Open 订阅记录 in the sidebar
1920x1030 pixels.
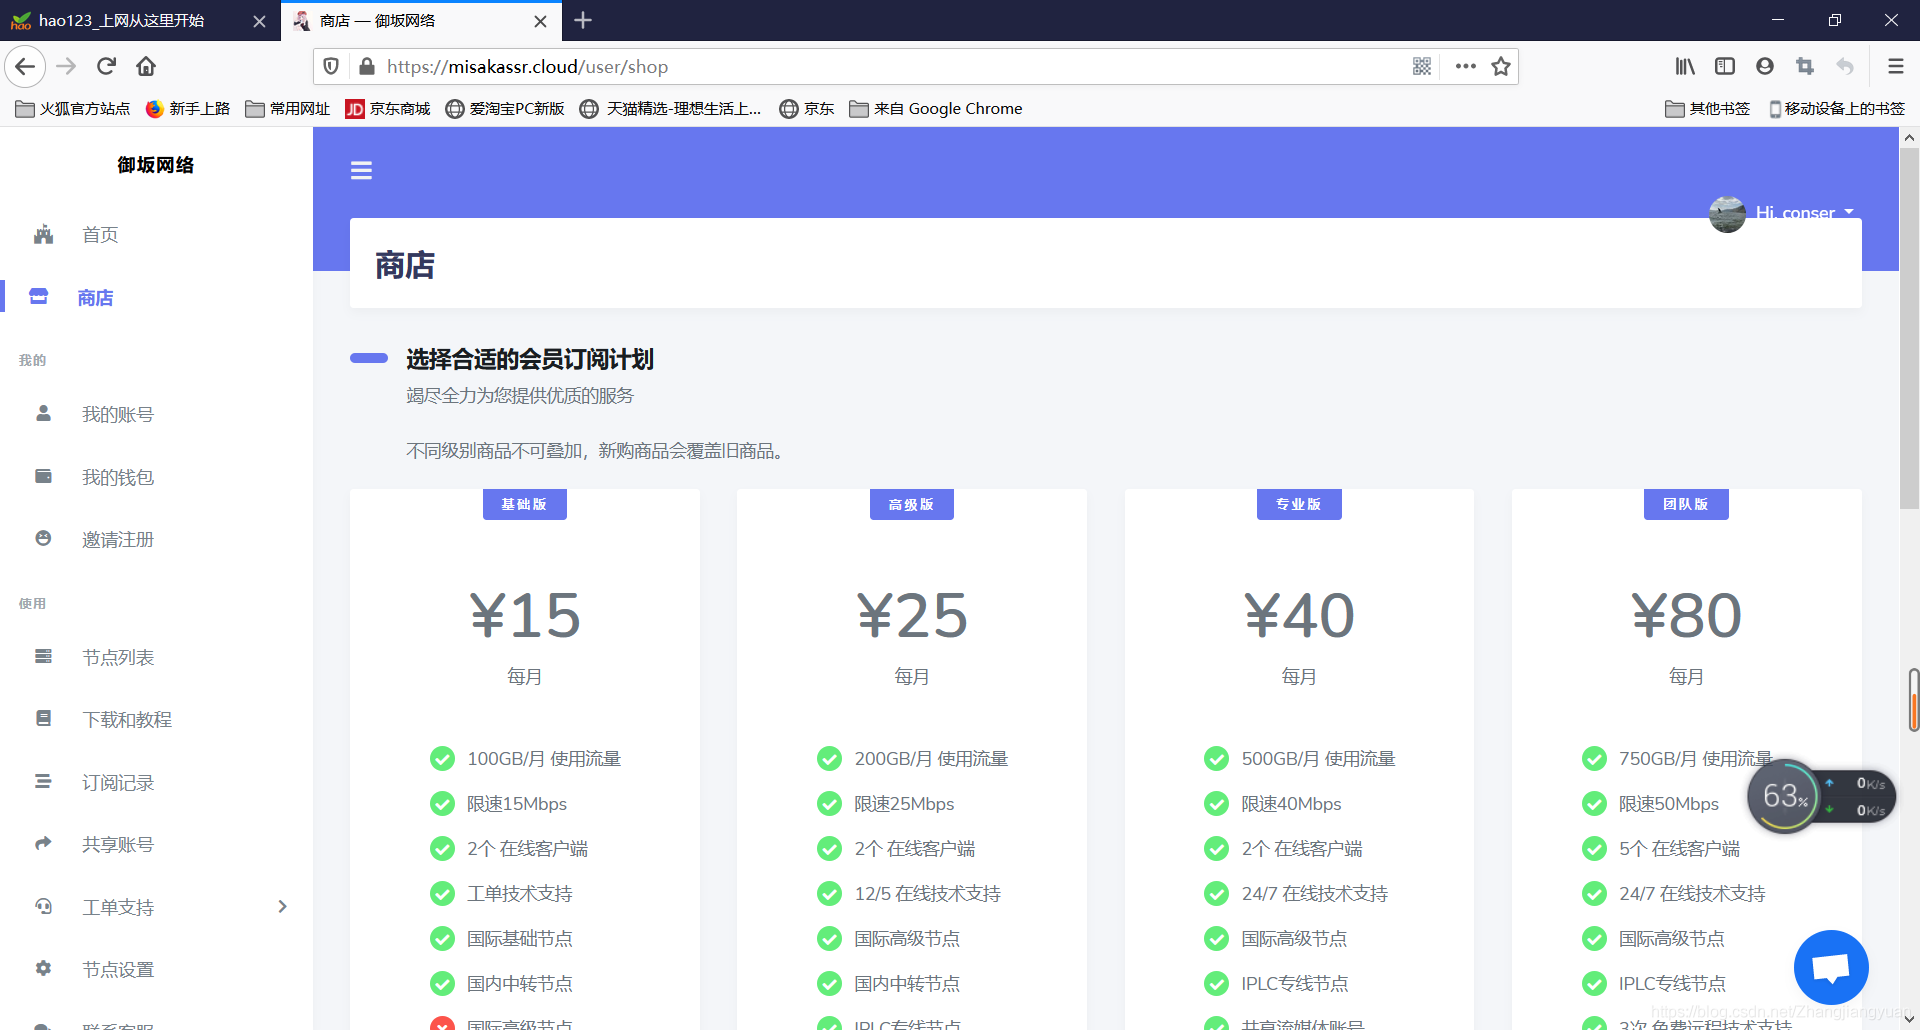pos(118,783)
